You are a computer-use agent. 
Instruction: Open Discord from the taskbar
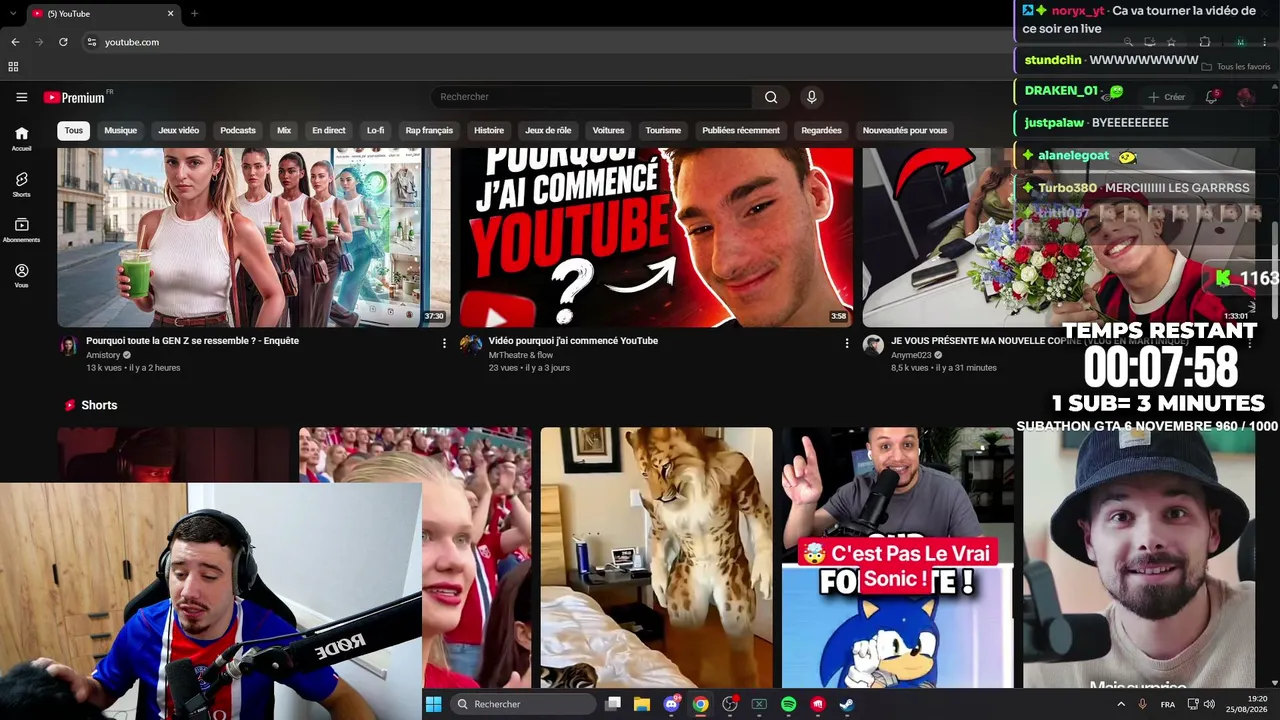coord(672,704)
